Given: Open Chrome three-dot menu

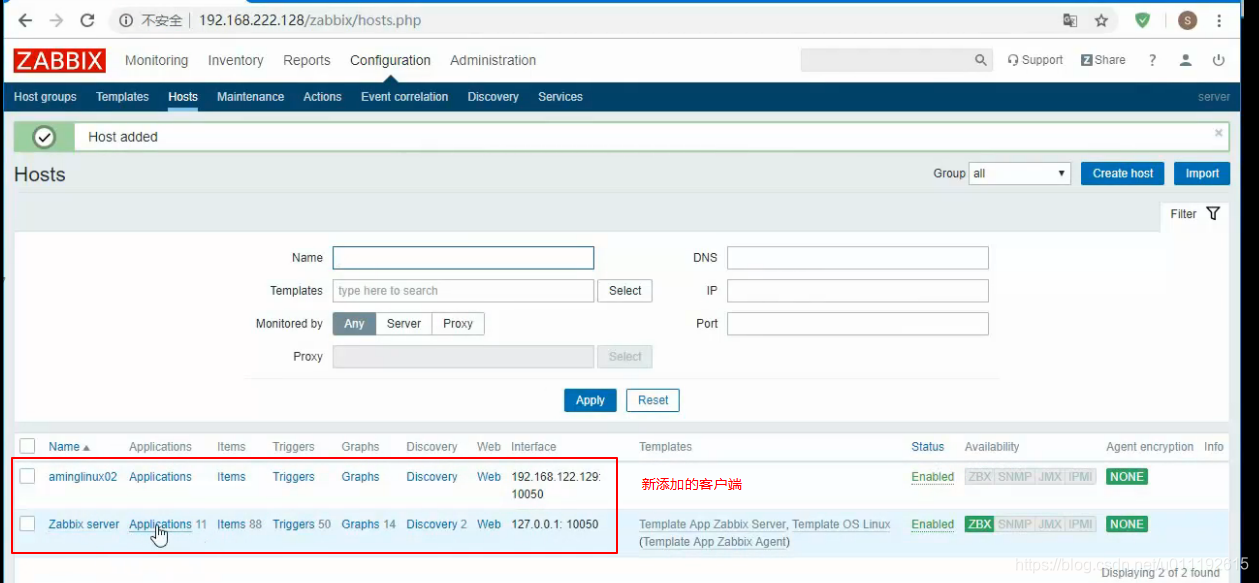Looking at the screenshot, I should [x=1219, y=20].
